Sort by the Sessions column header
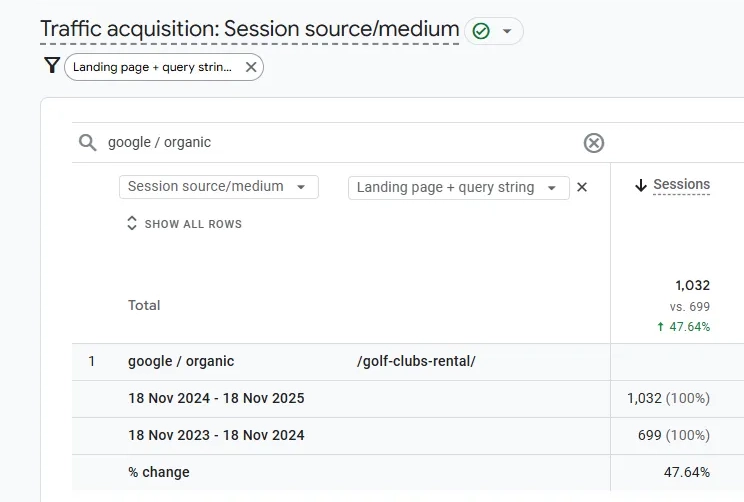Image resolution: width=744 pixels, height=502 pixels. (681, 185)
